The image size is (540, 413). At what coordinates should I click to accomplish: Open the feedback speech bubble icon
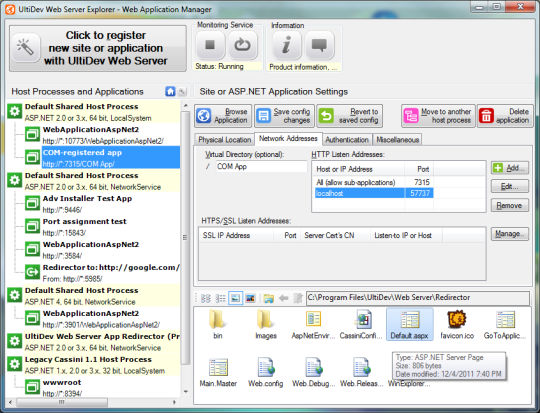(x=319, y=45)
